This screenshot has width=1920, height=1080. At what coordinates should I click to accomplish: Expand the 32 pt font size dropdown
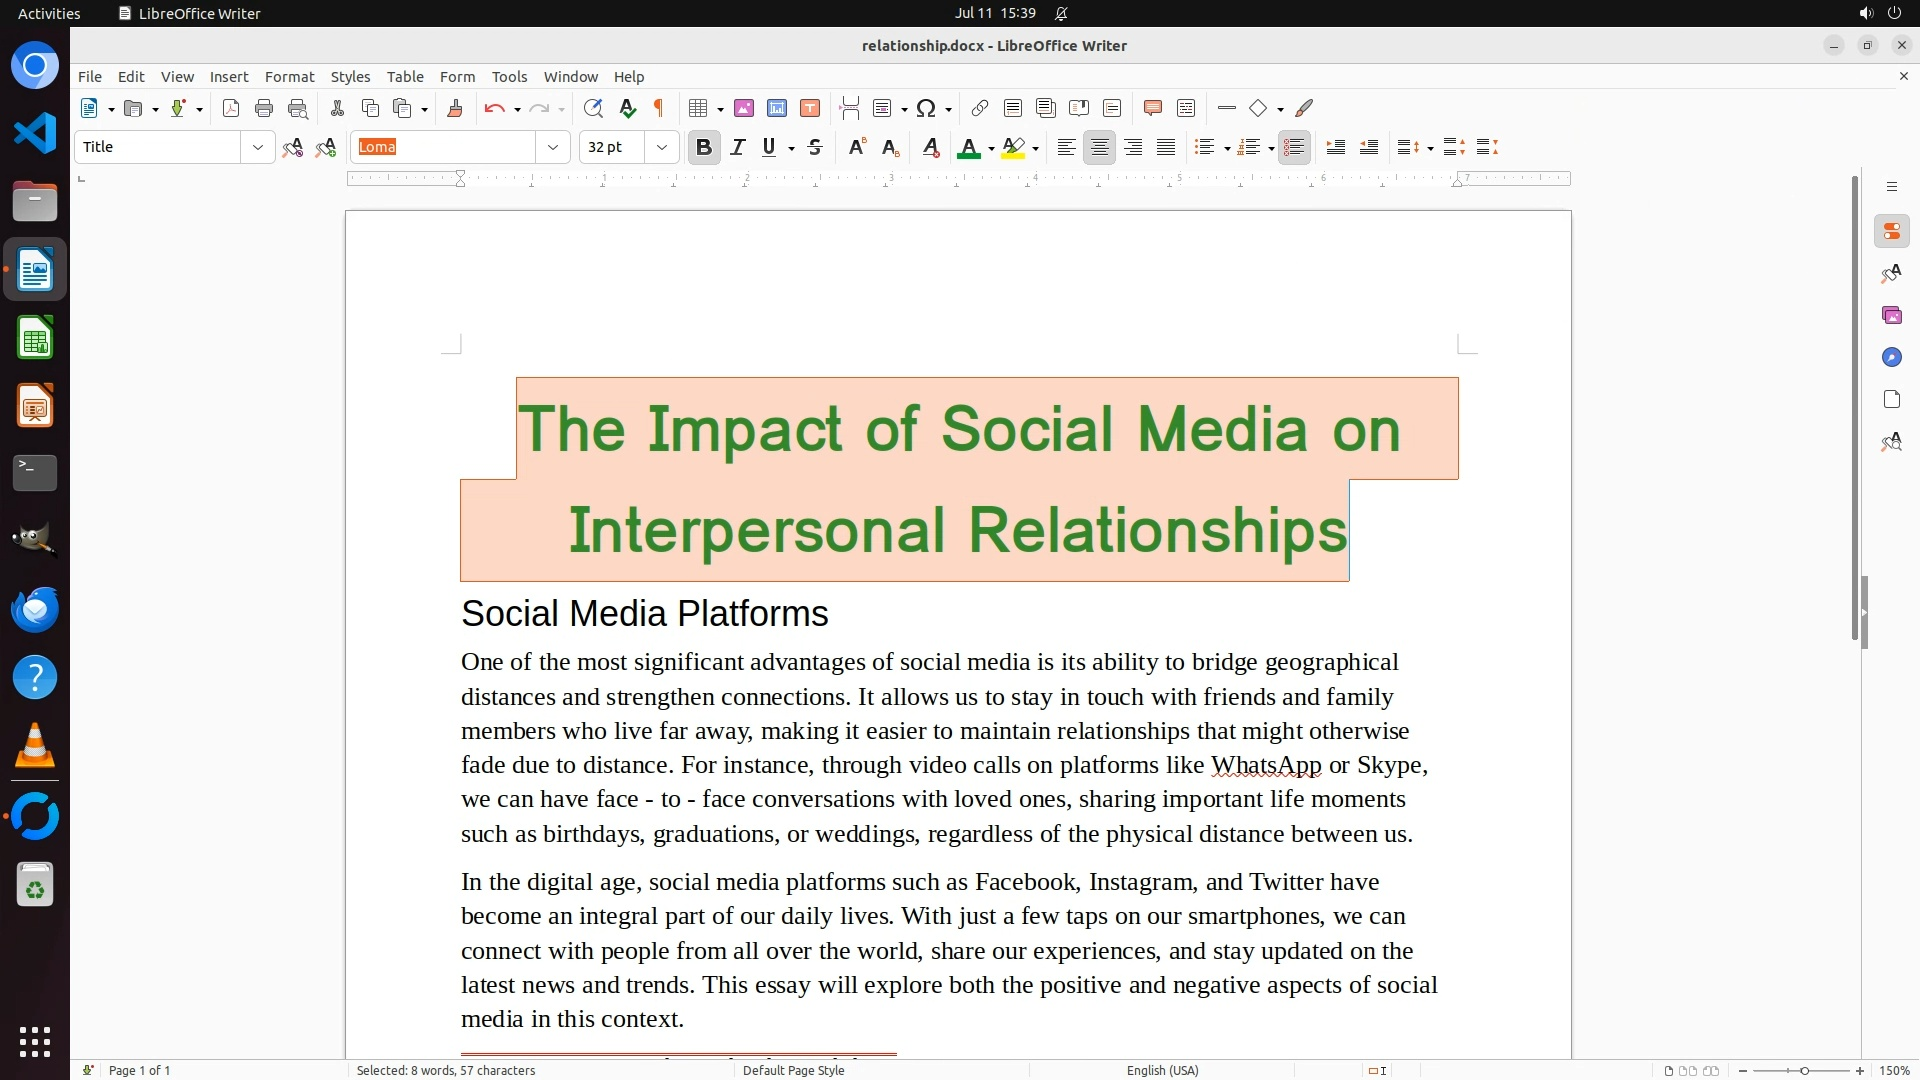pyautogui.click(x=661, y=147)
